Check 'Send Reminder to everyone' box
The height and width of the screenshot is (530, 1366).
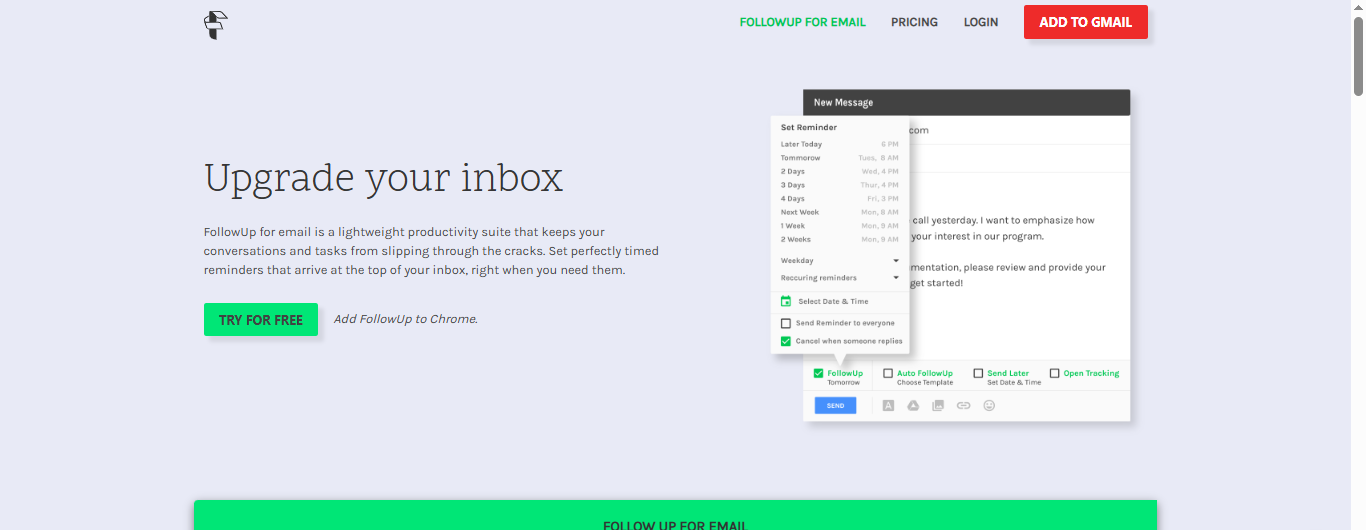click(786, 323)
